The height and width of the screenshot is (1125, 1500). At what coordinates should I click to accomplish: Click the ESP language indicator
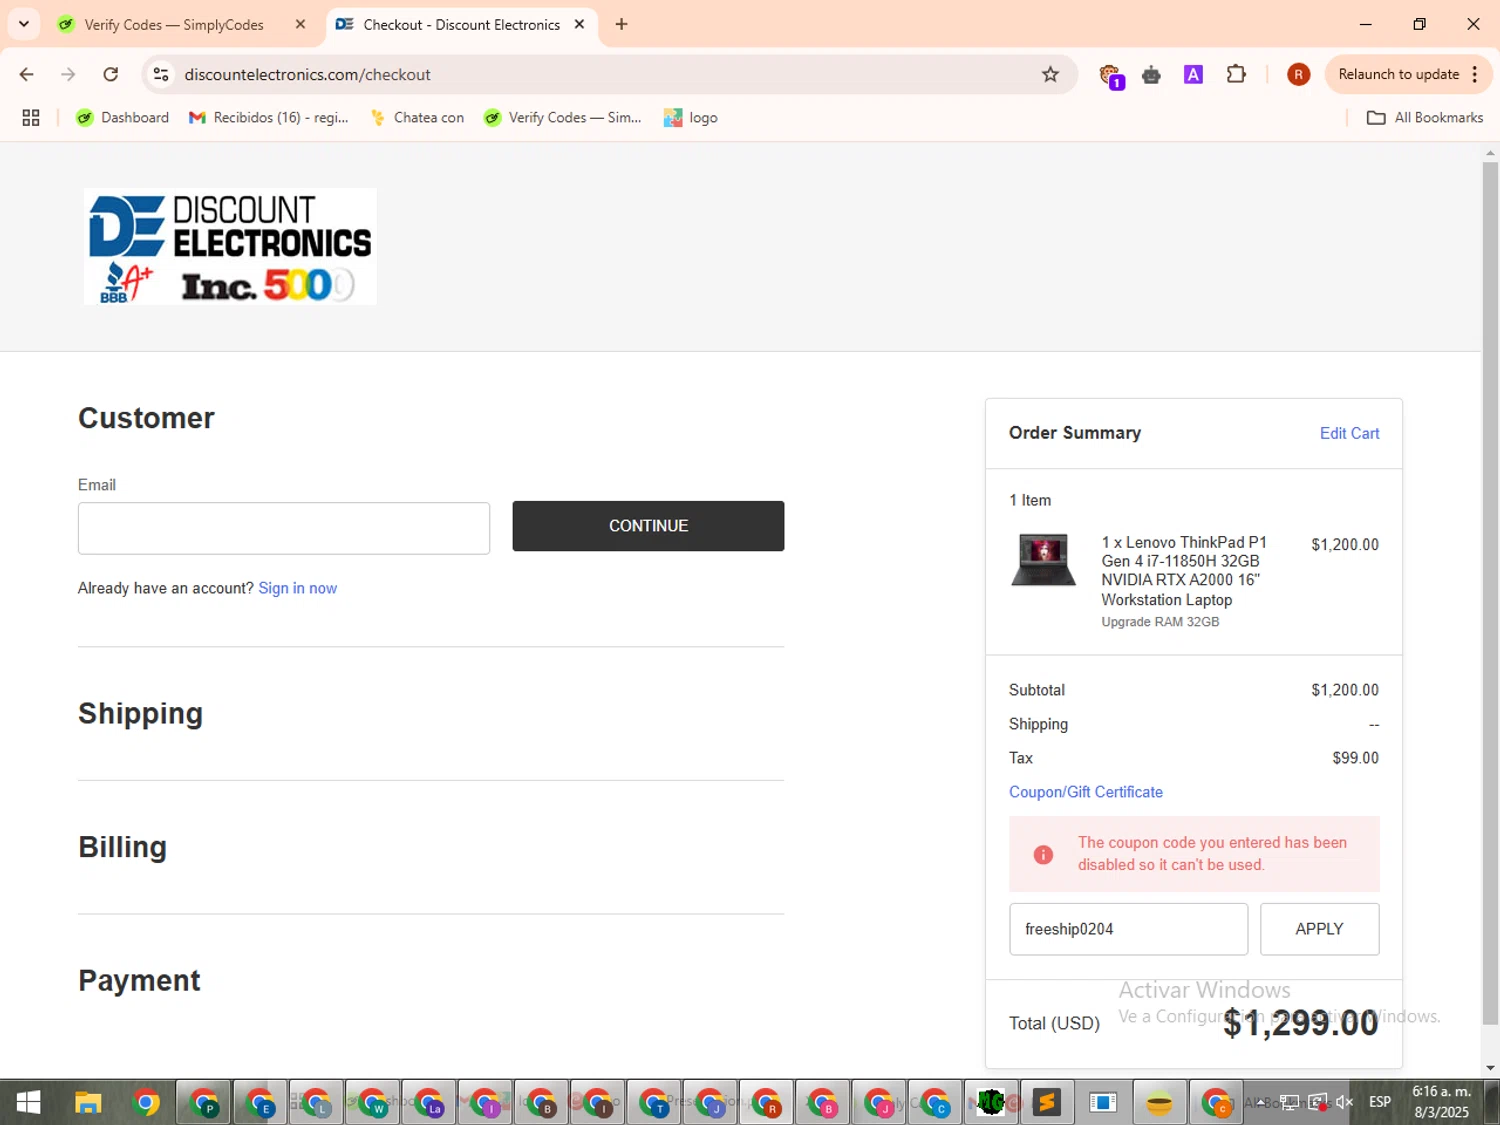point(1380,1102)
